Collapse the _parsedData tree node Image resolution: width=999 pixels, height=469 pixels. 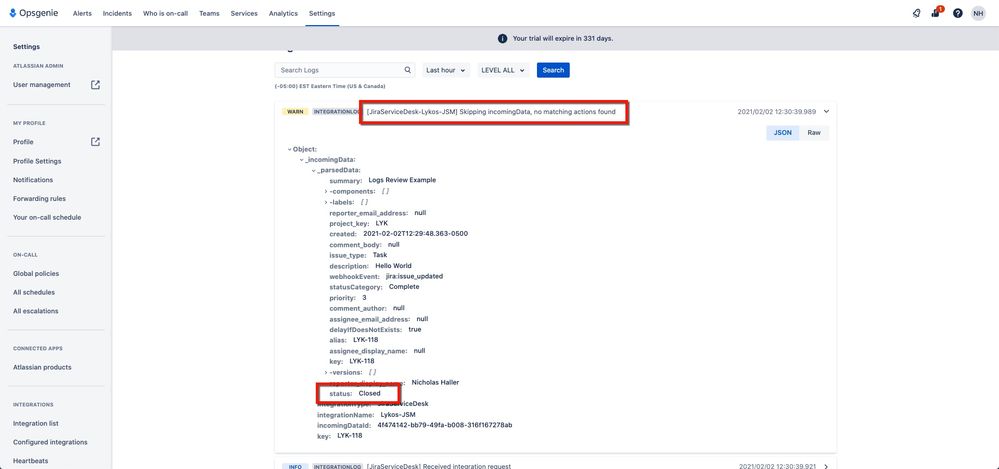tap(313, 170)
